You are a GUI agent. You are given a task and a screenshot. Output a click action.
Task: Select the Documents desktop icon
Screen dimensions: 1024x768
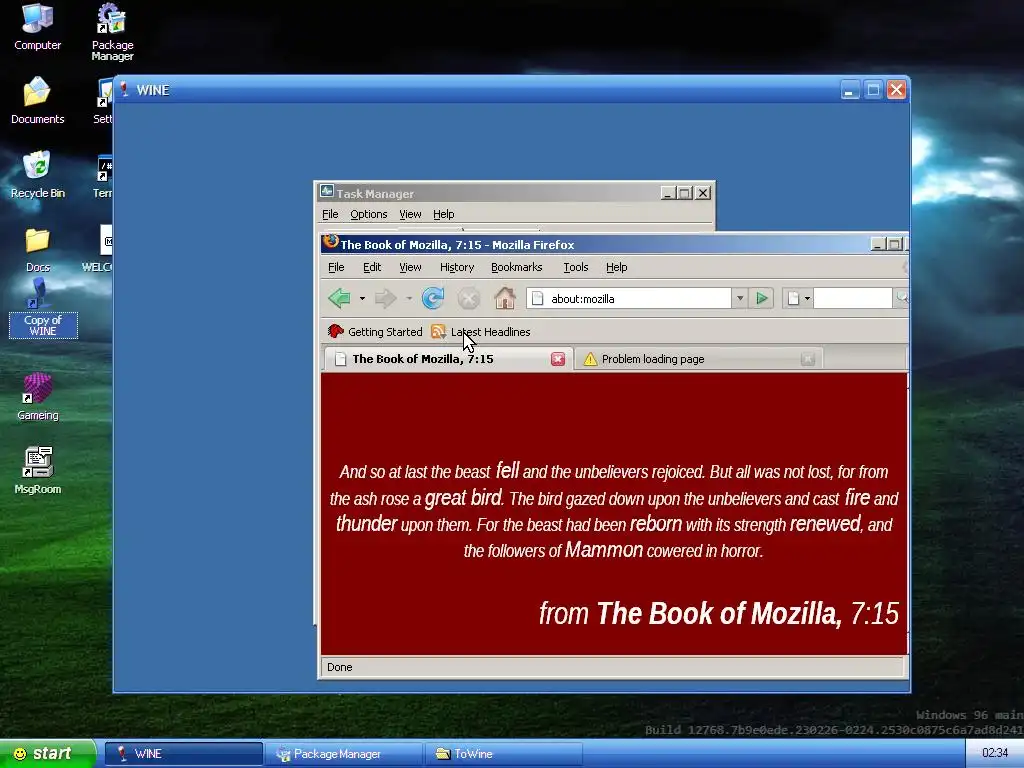pos(37,100)
